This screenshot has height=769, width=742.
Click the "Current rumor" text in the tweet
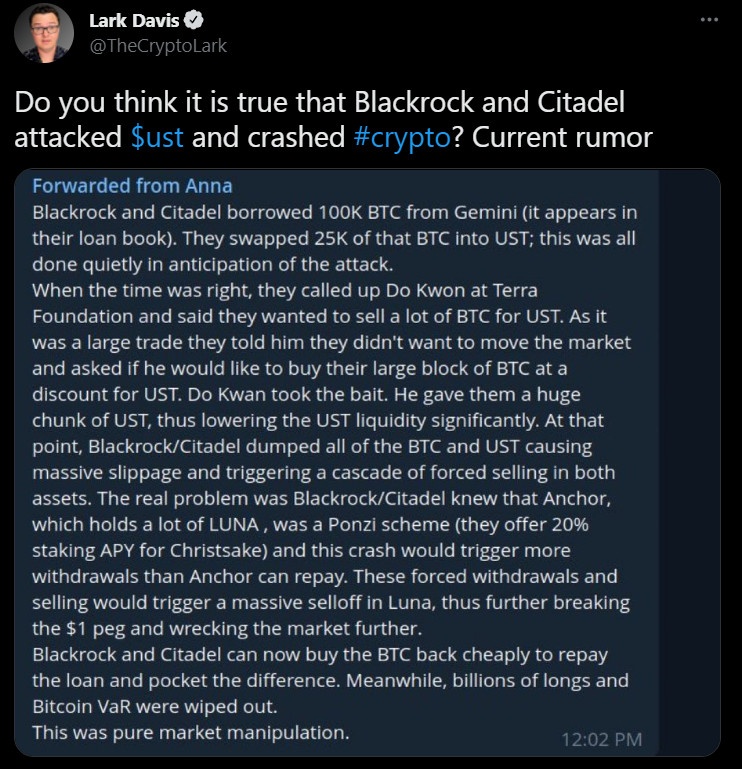562,137
